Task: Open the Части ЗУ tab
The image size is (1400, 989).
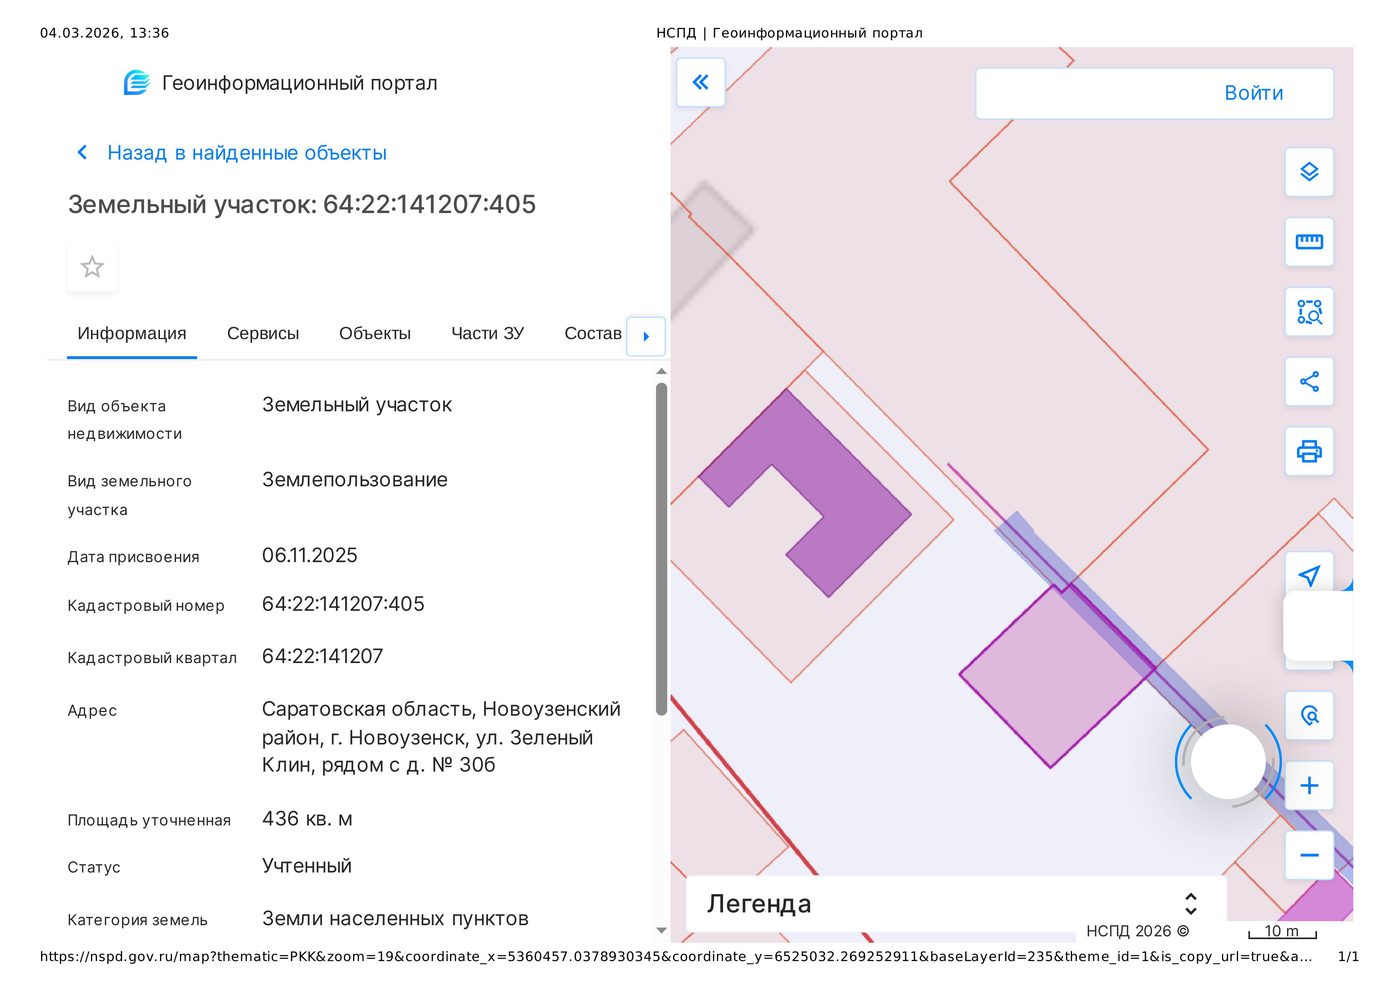Action: [x=487, y=333]
